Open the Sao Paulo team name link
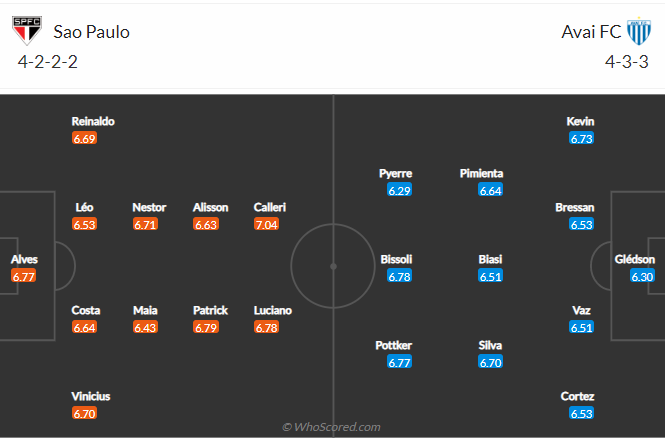The image size is (665, 438). pos(91,32)
